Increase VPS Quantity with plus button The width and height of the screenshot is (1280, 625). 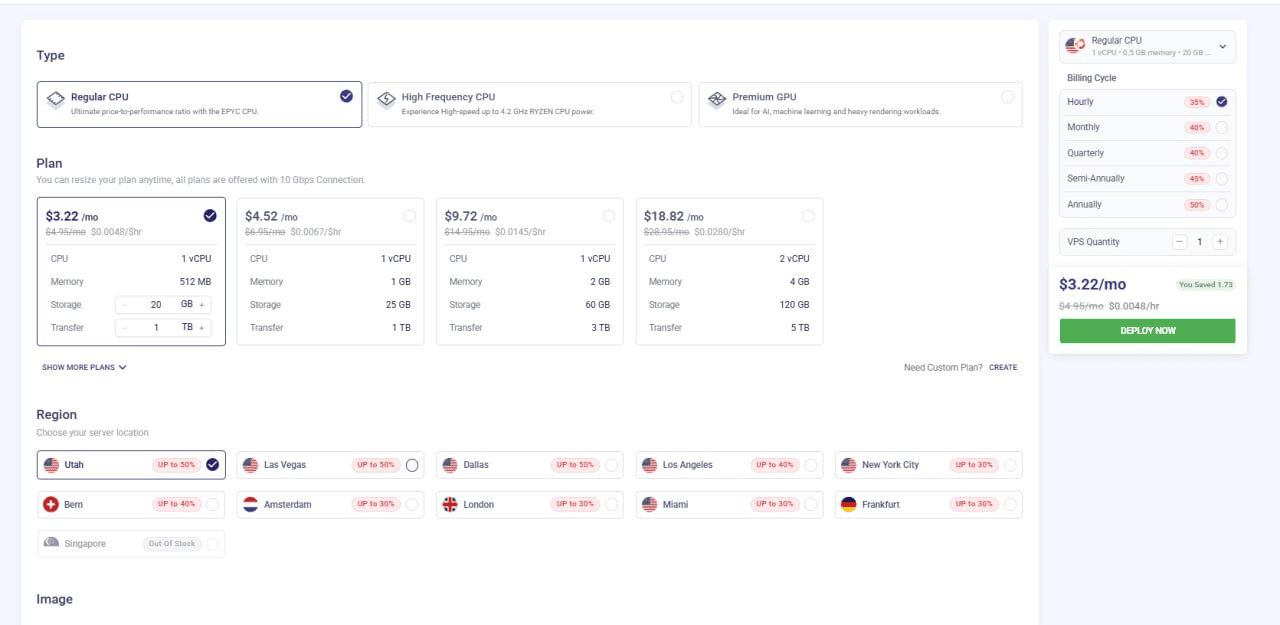pos(1220,242)
